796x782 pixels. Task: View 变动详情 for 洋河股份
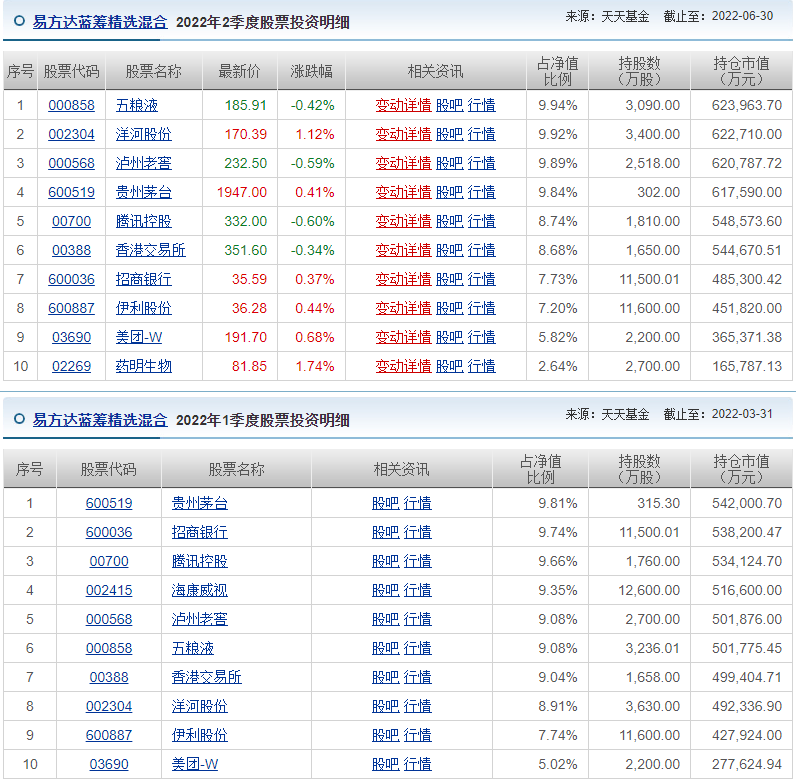[x=404, y=134]
